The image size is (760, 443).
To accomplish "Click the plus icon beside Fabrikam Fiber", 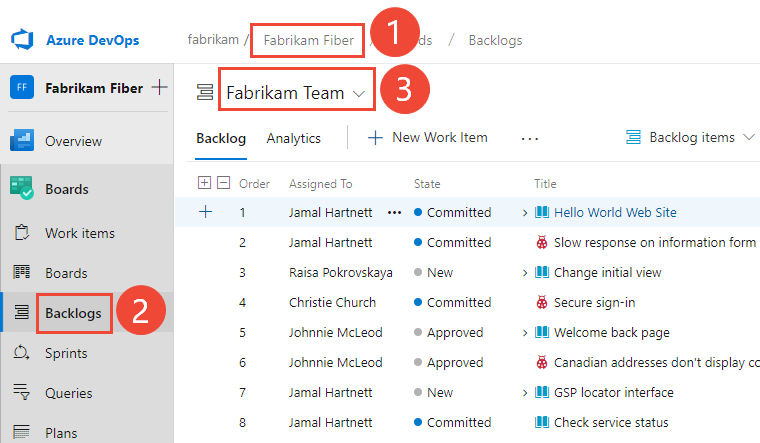I will (x=159, y=88).
